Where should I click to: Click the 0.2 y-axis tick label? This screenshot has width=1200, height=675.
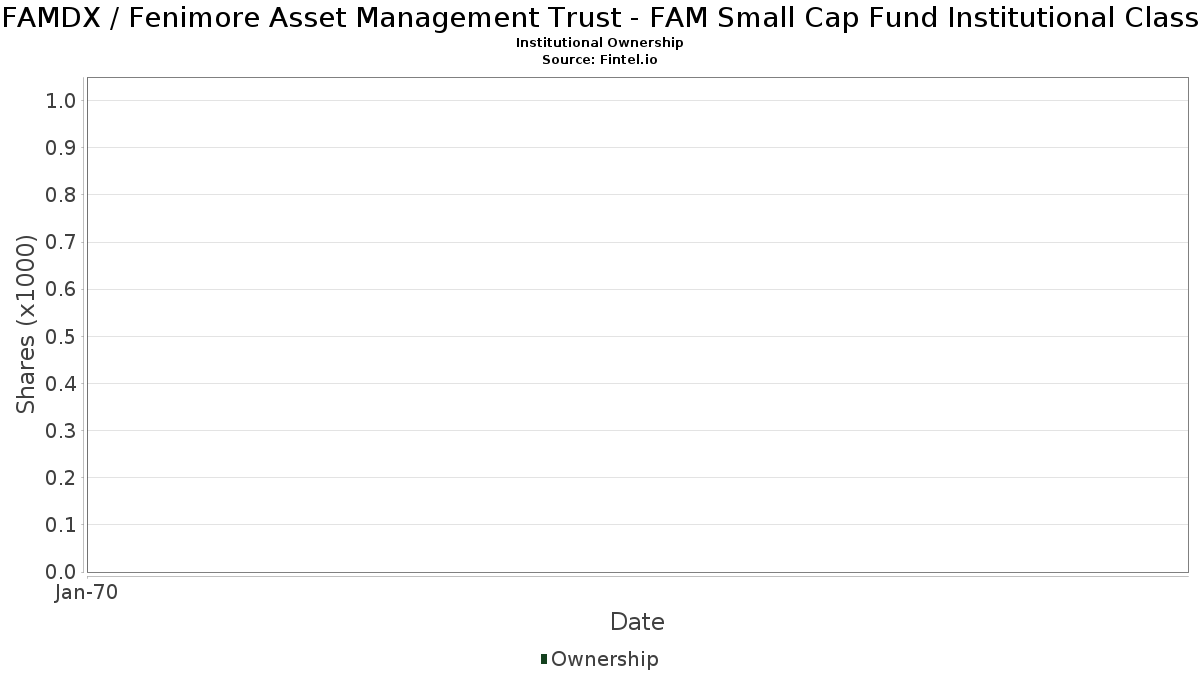61,478
